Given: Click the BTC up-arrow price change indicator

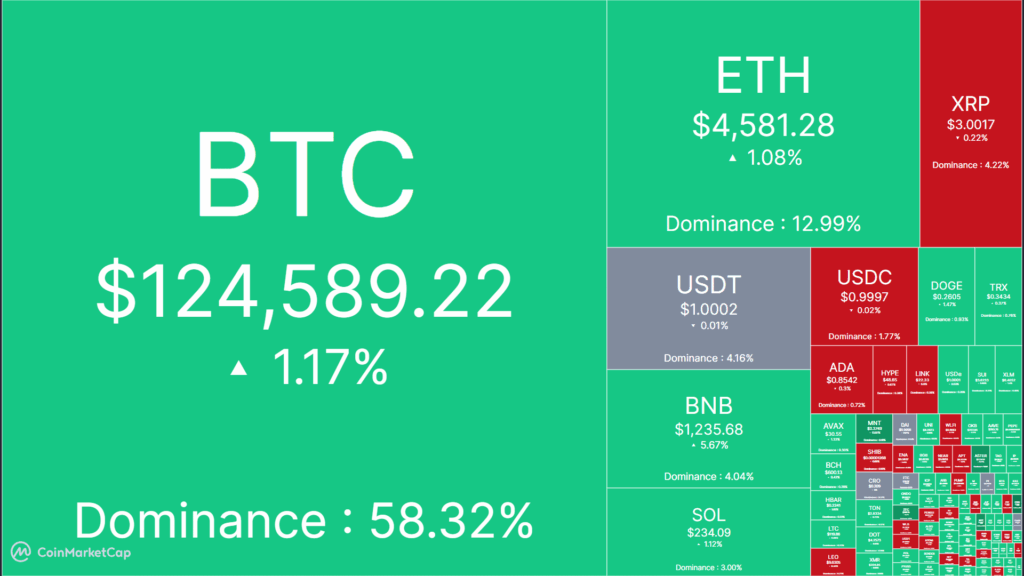Looking at the screenshot, I should (x=238, y=369).
